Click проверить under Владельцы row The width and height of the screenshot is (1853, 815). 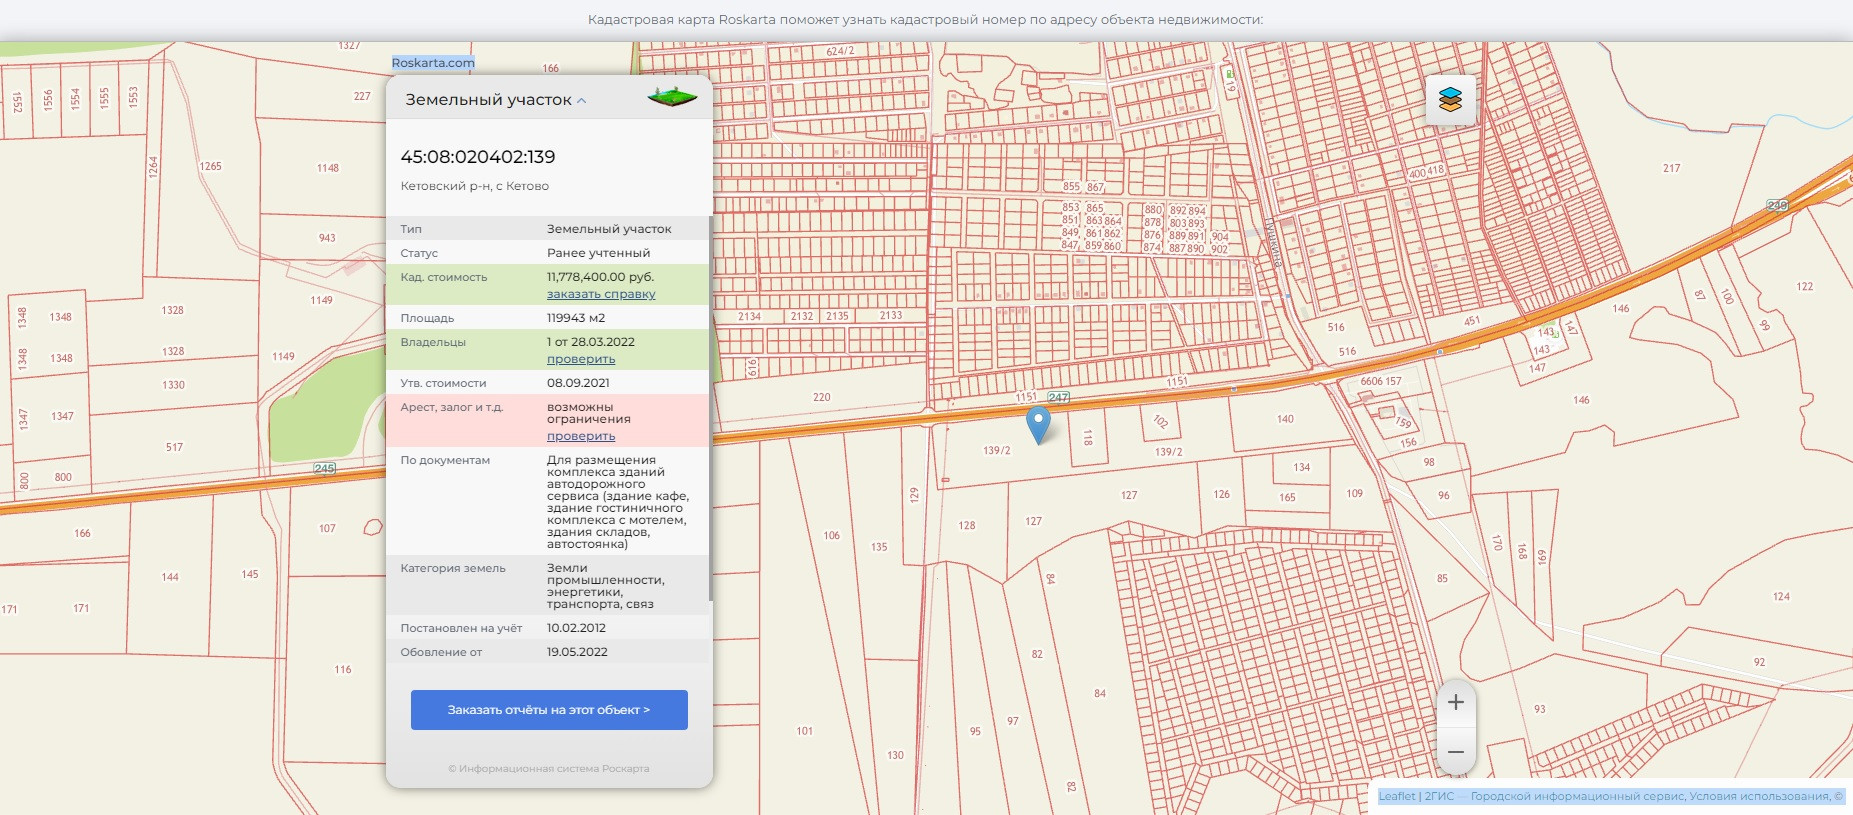pyautogui.click(x=581, y=359)
